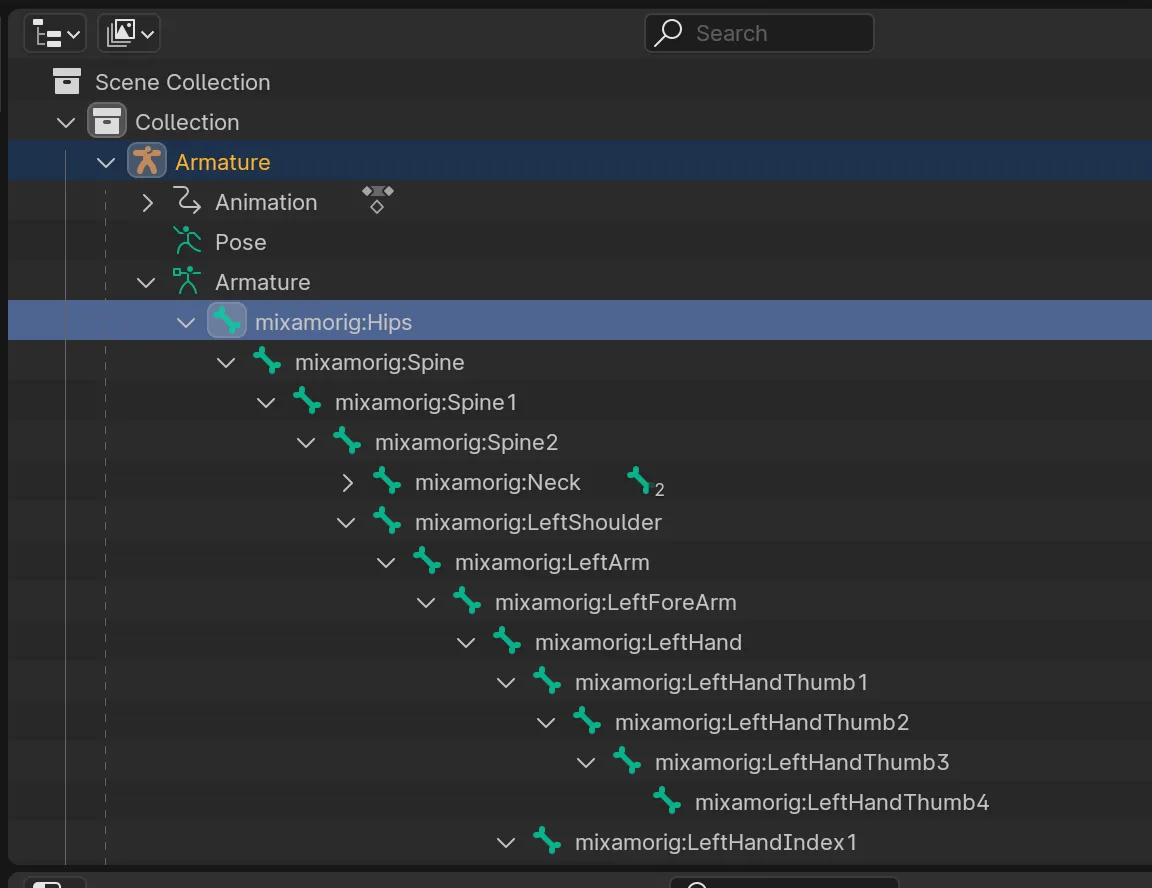Open the outliner editor type dropdown
This screenshot has width=1152, height=888.
(55, 34)
